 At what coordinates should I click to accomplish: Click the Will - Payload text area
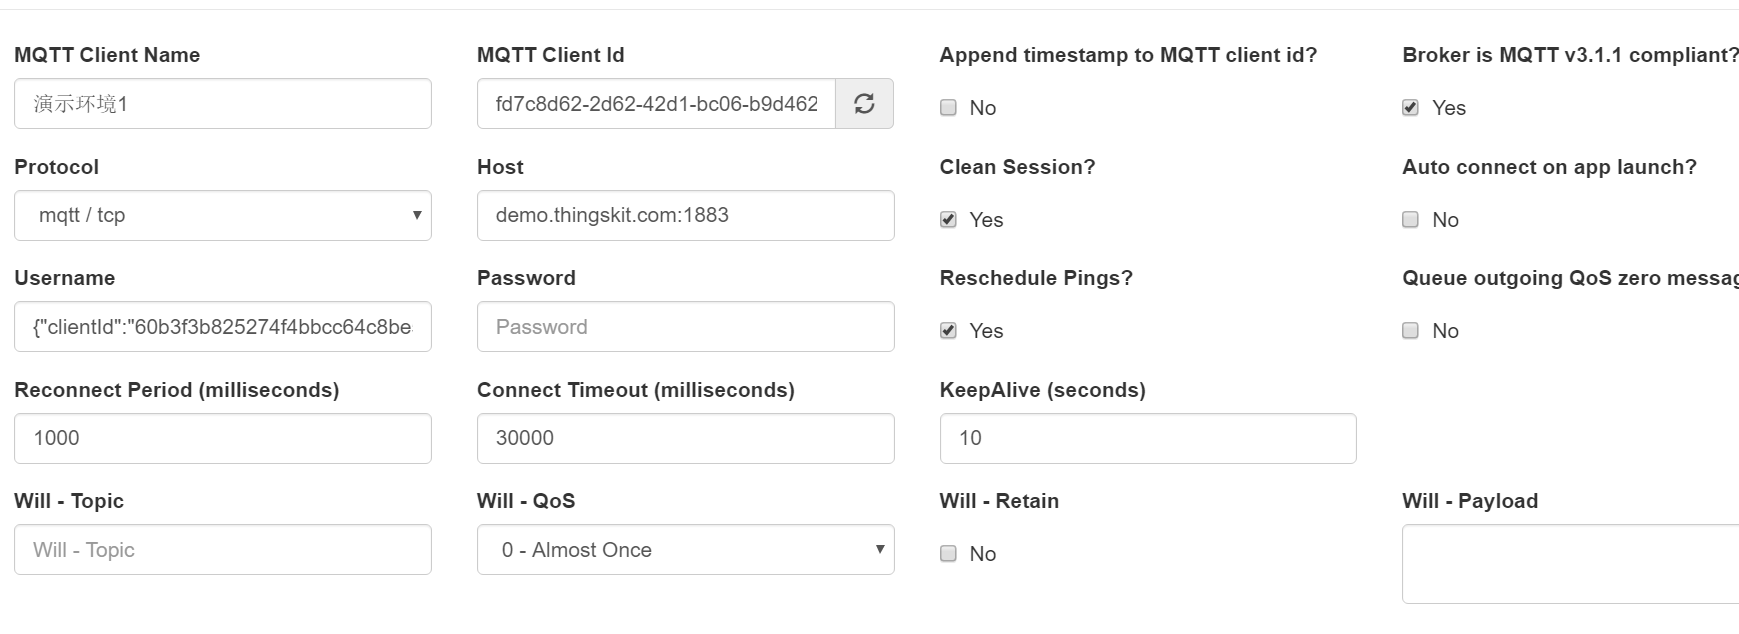(1570, 564)
